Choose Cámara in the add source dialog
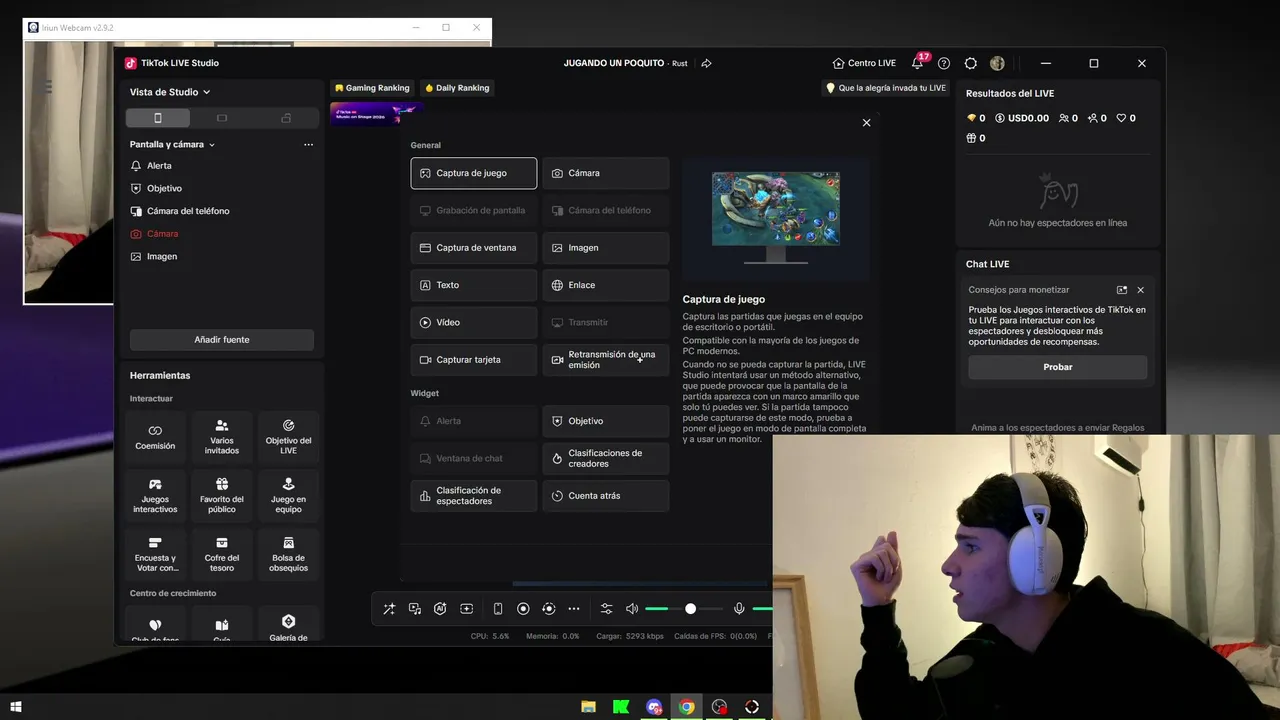 click(606, 173)
